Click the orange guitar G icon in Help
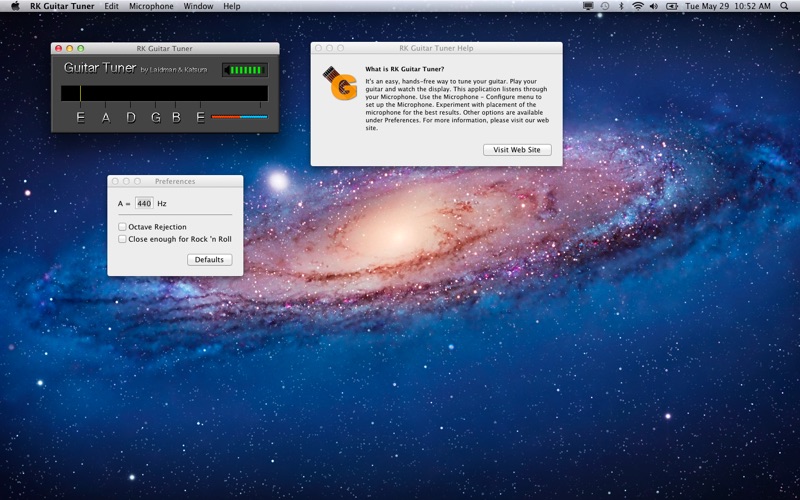The width and height of the screenshot is (800, 500). [340, 83]
